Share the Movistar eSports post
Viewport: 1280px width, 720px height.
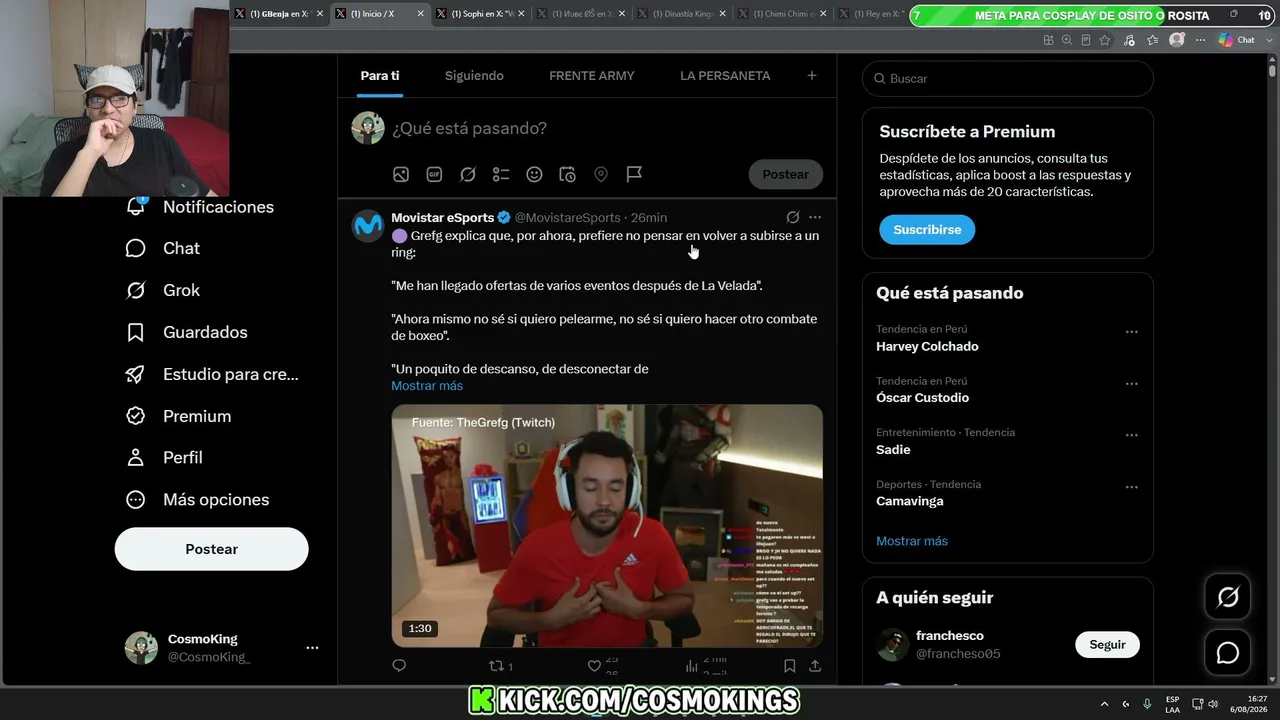click(815, 666)
